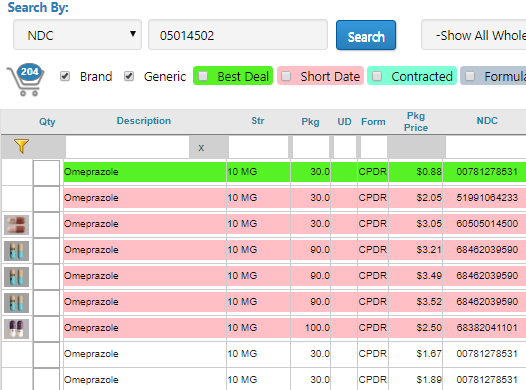Select NDC 68382041101

coord(487,327)
